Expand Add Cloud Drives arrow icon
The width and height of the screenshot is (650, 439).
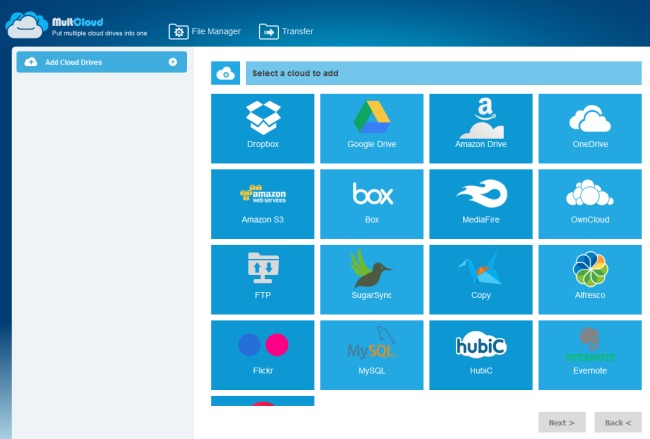point(173,62)
